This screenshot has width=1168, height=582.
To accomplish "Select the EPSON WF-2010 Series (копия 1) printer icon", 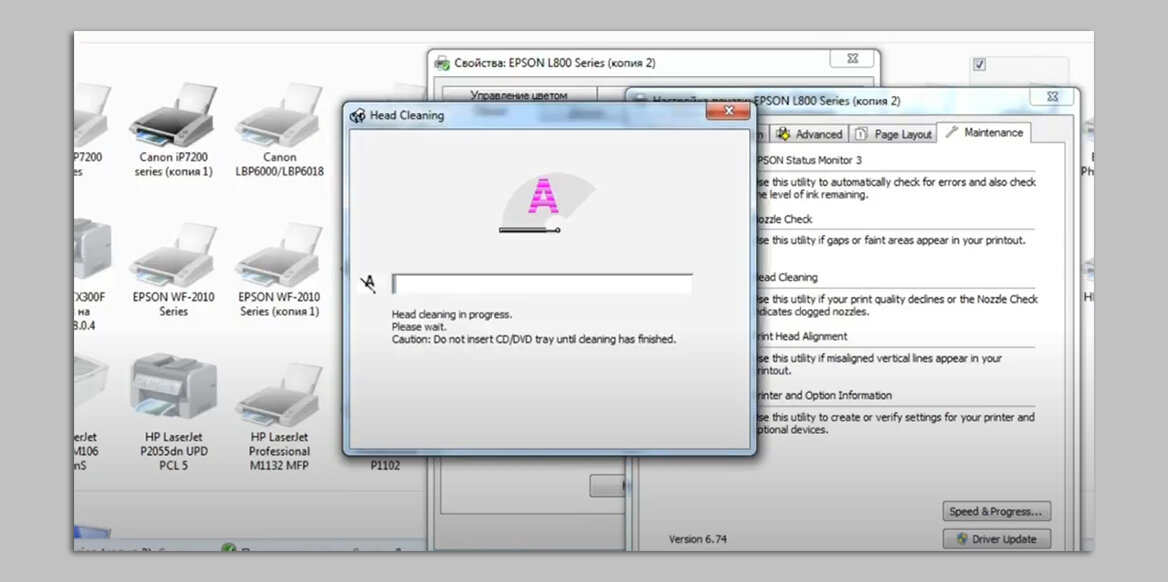I will tap(279, 255).
